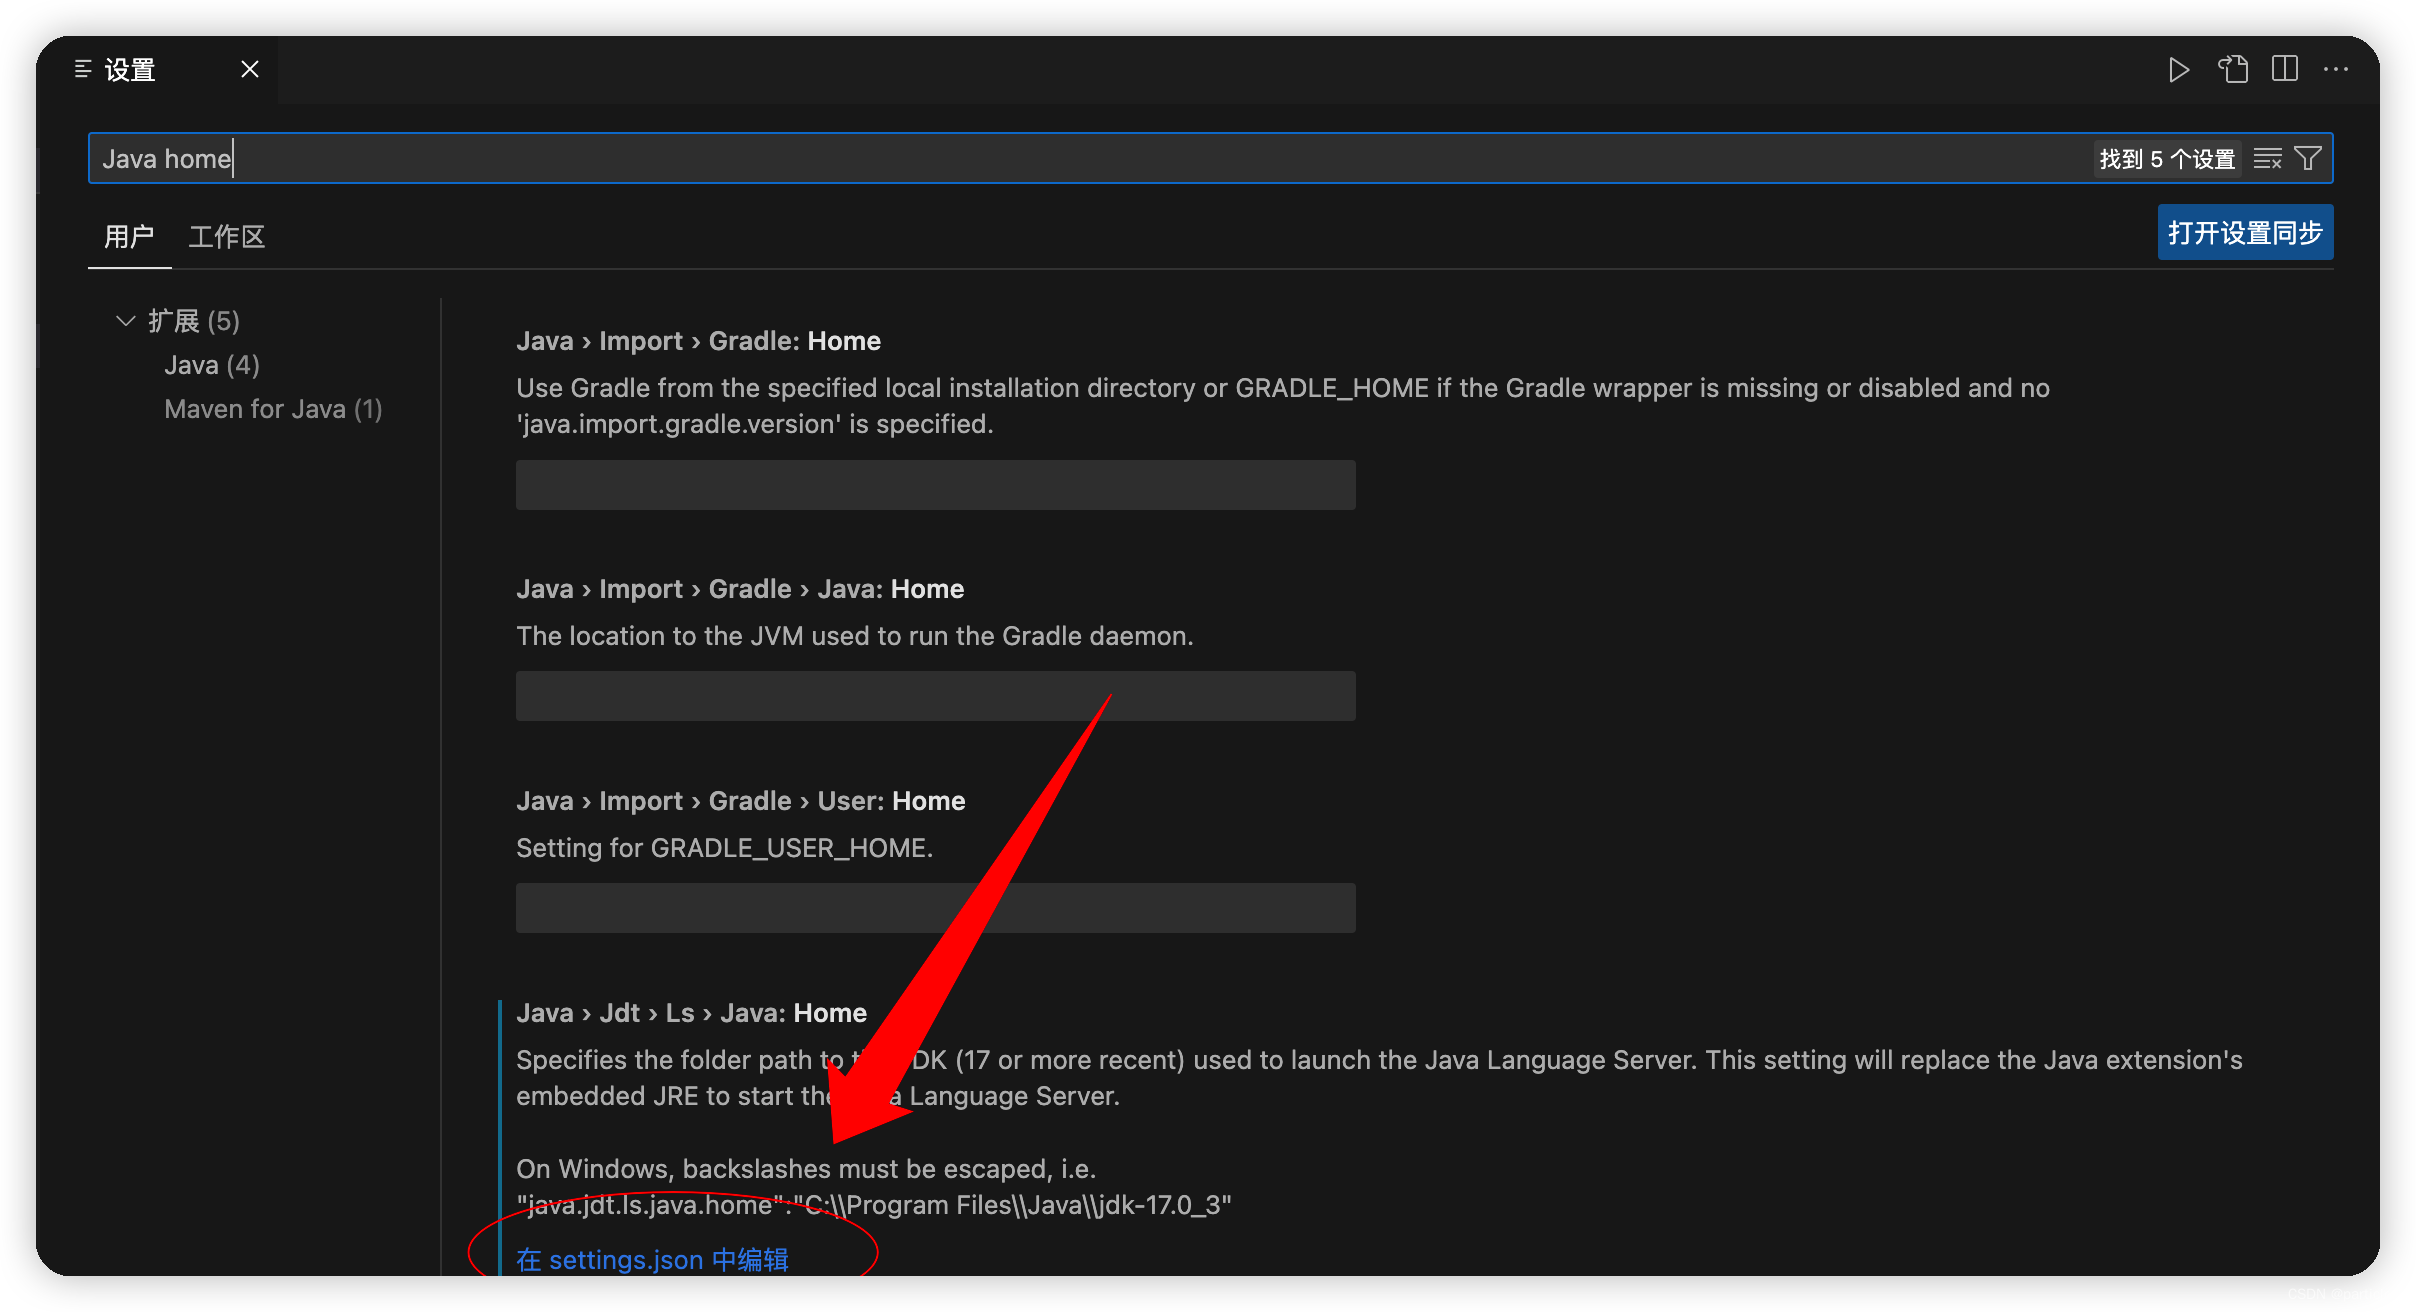Open the More Actions ellipsis menu

[x=2336, y=69]
